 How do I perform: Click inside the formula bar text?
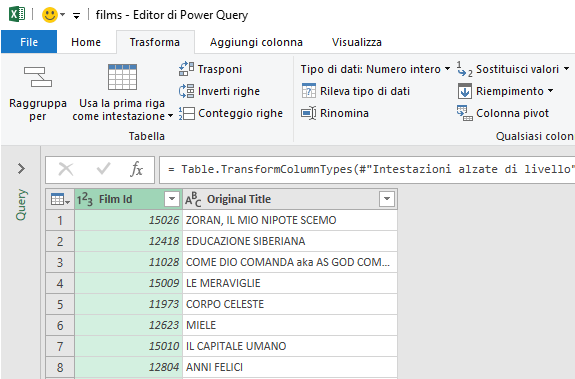(370, 169)
